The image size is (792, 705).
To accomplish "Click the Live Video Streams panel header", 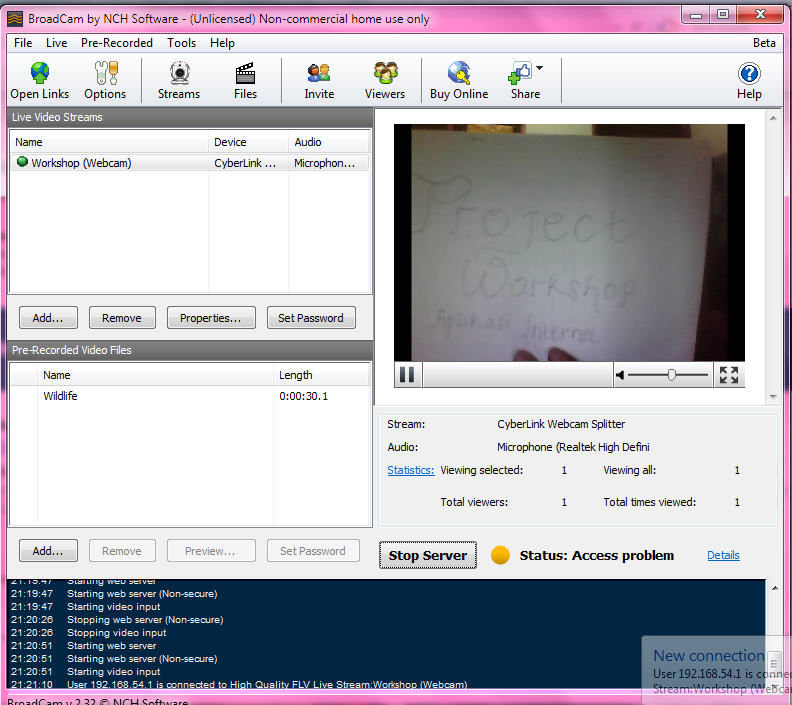I will [x=190, y=117].
